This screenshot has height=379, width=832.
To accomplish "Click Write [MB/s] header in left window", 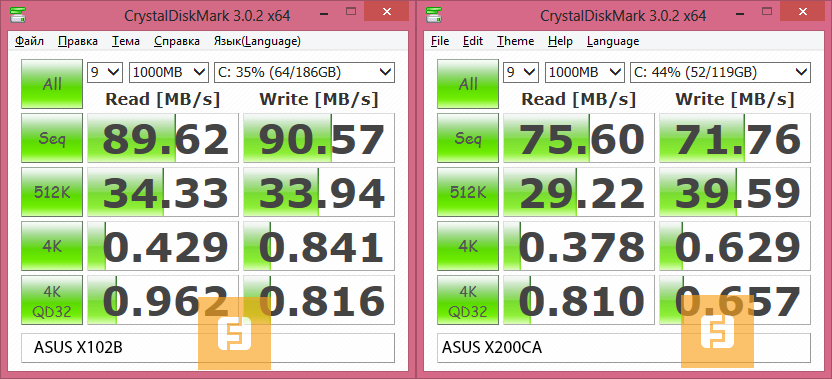I will coord(318,99).
